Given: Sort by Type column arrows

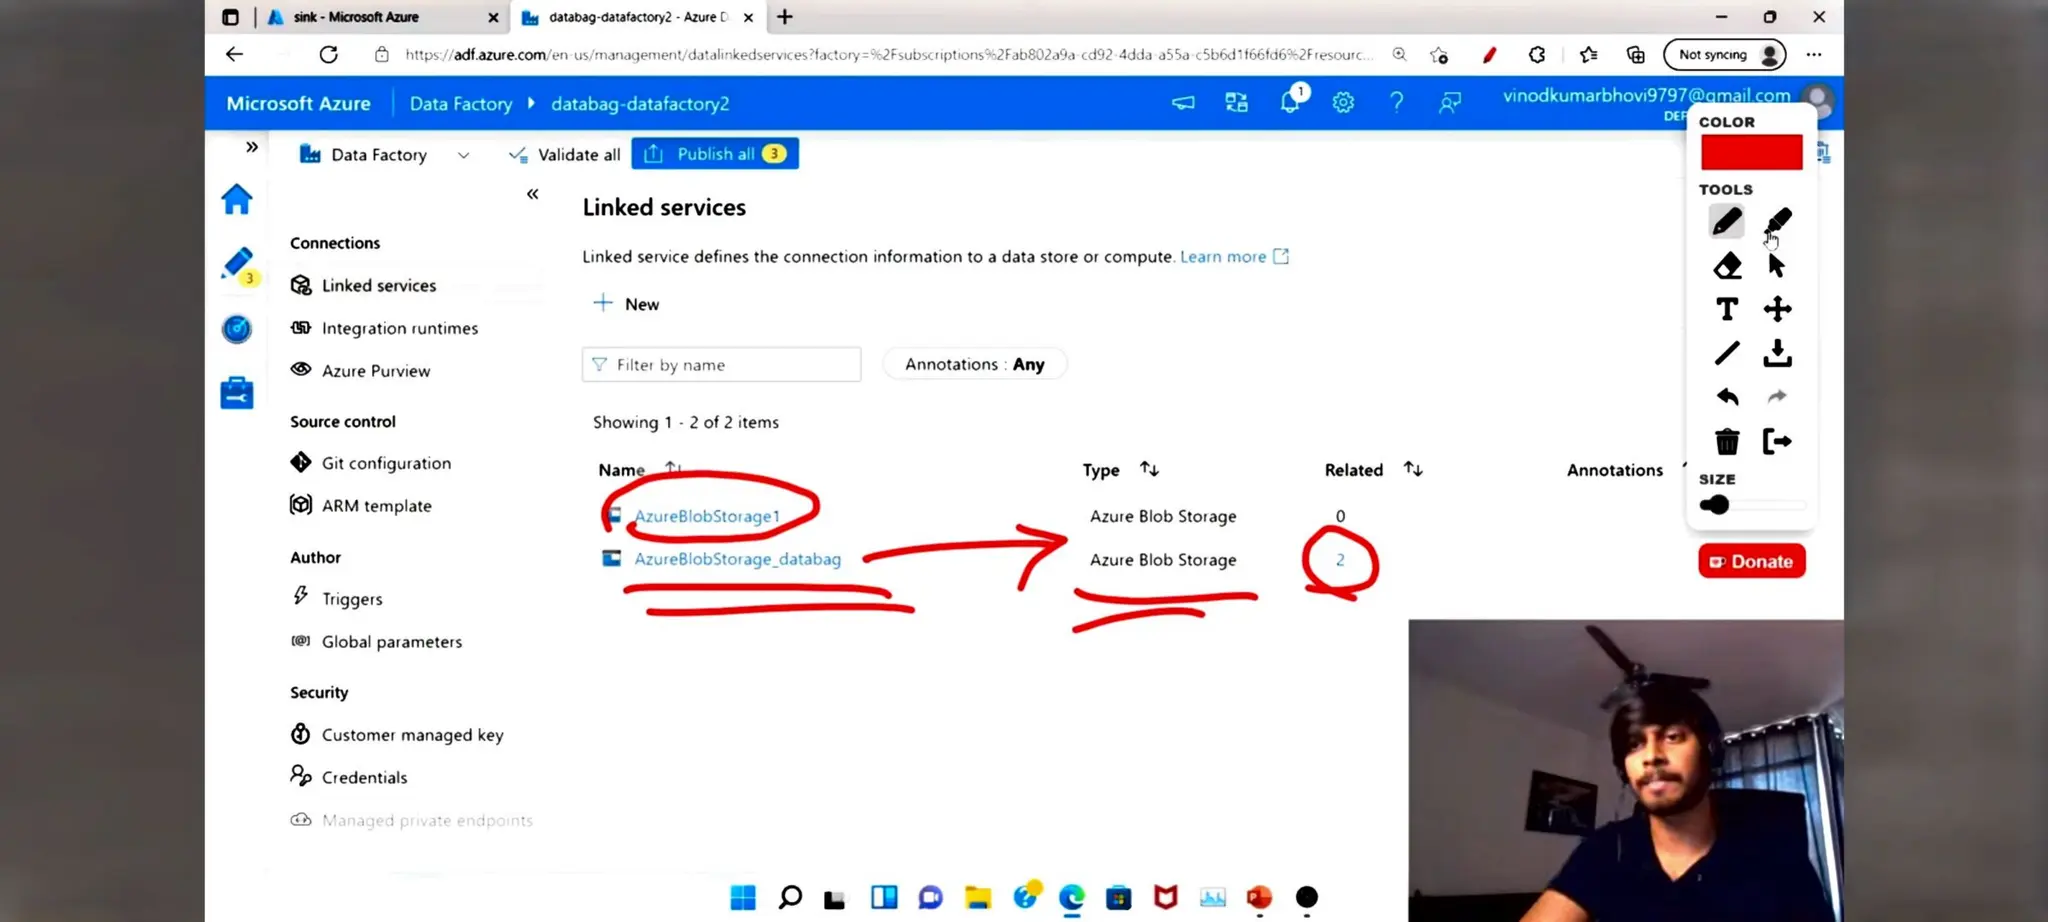Looking at the screenshot, I should 1149,469.
